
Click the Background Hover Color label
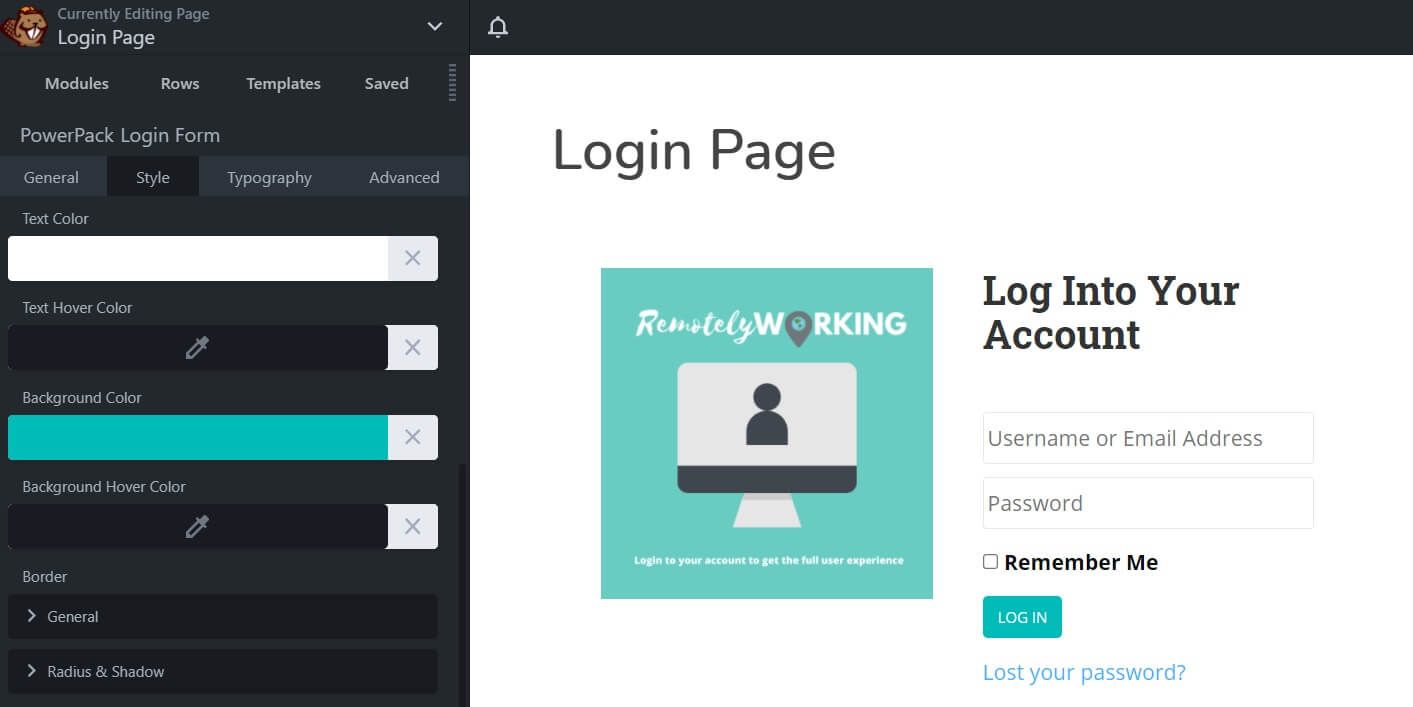pos(104,487)
